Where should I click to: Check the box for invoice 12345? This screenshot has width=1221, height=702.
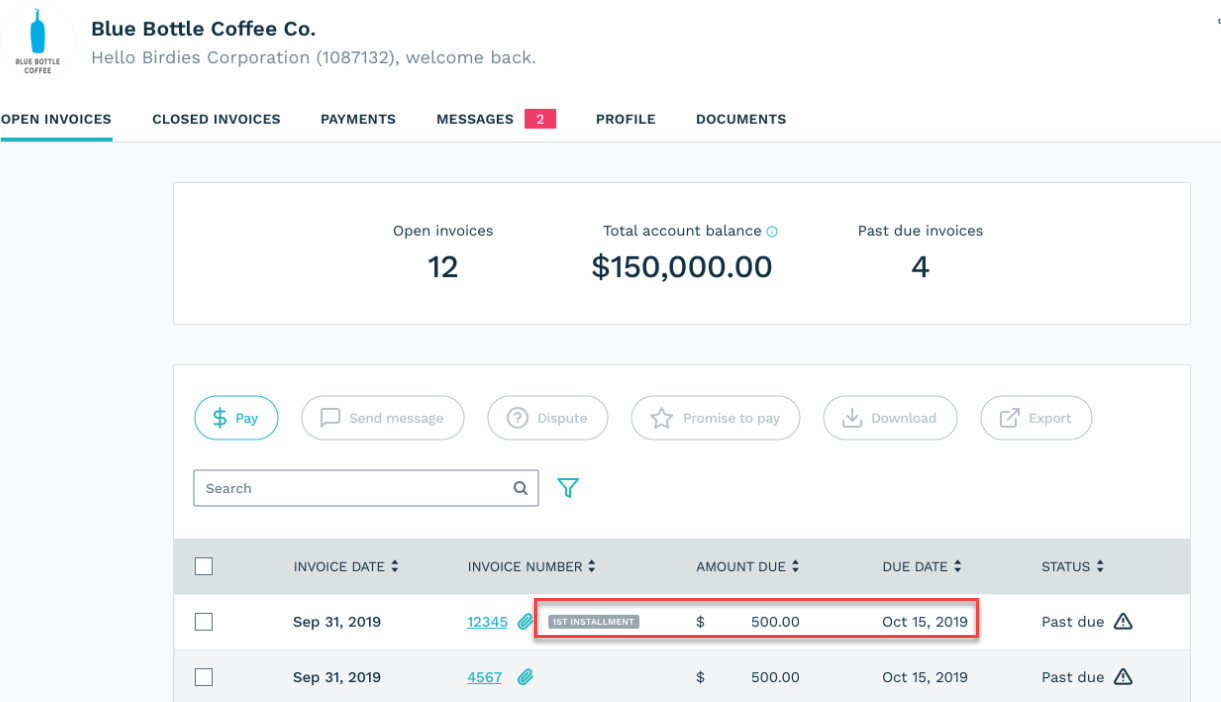(204, 622)
